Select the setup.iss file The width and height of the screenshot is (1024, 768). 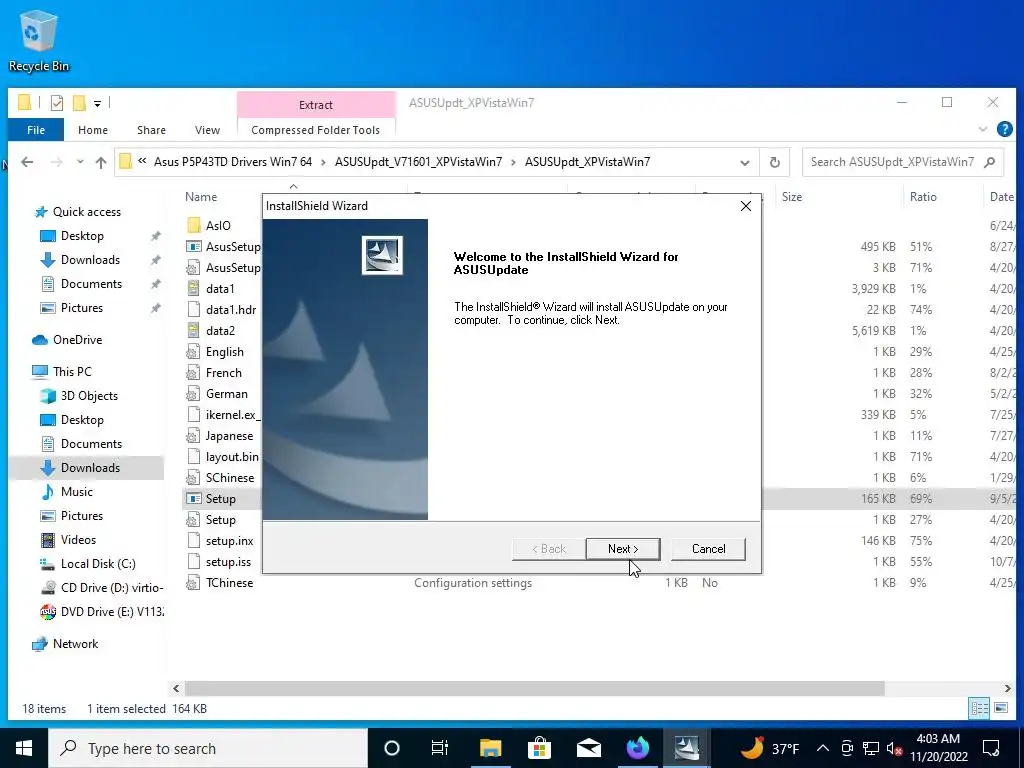point(228,562)
